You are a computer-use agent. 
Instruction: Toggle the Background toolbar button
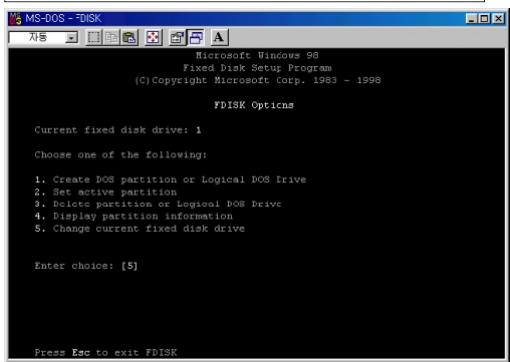pyautogui.click(x=196, y=37)
